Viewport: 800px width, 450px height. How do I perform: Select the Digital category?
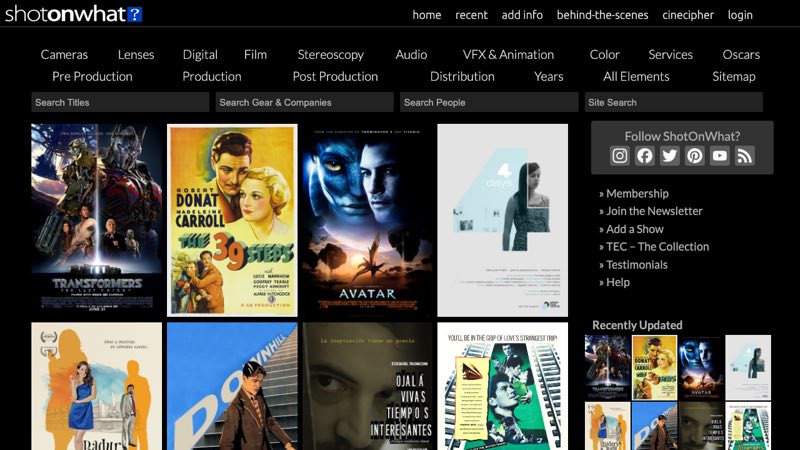click(x=200, y=55)
